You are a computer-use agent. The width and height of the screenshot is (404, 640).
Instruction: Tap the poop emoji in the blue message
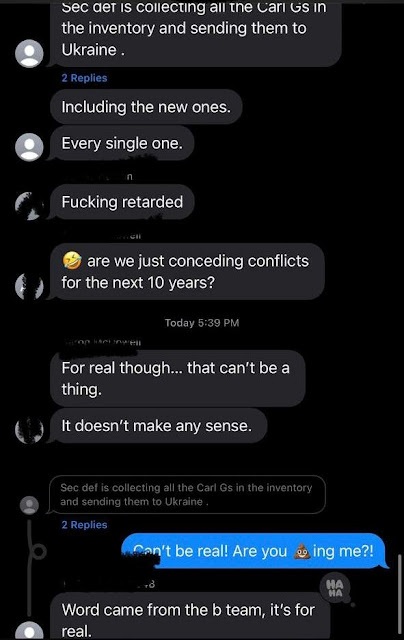tap(302, 551)
